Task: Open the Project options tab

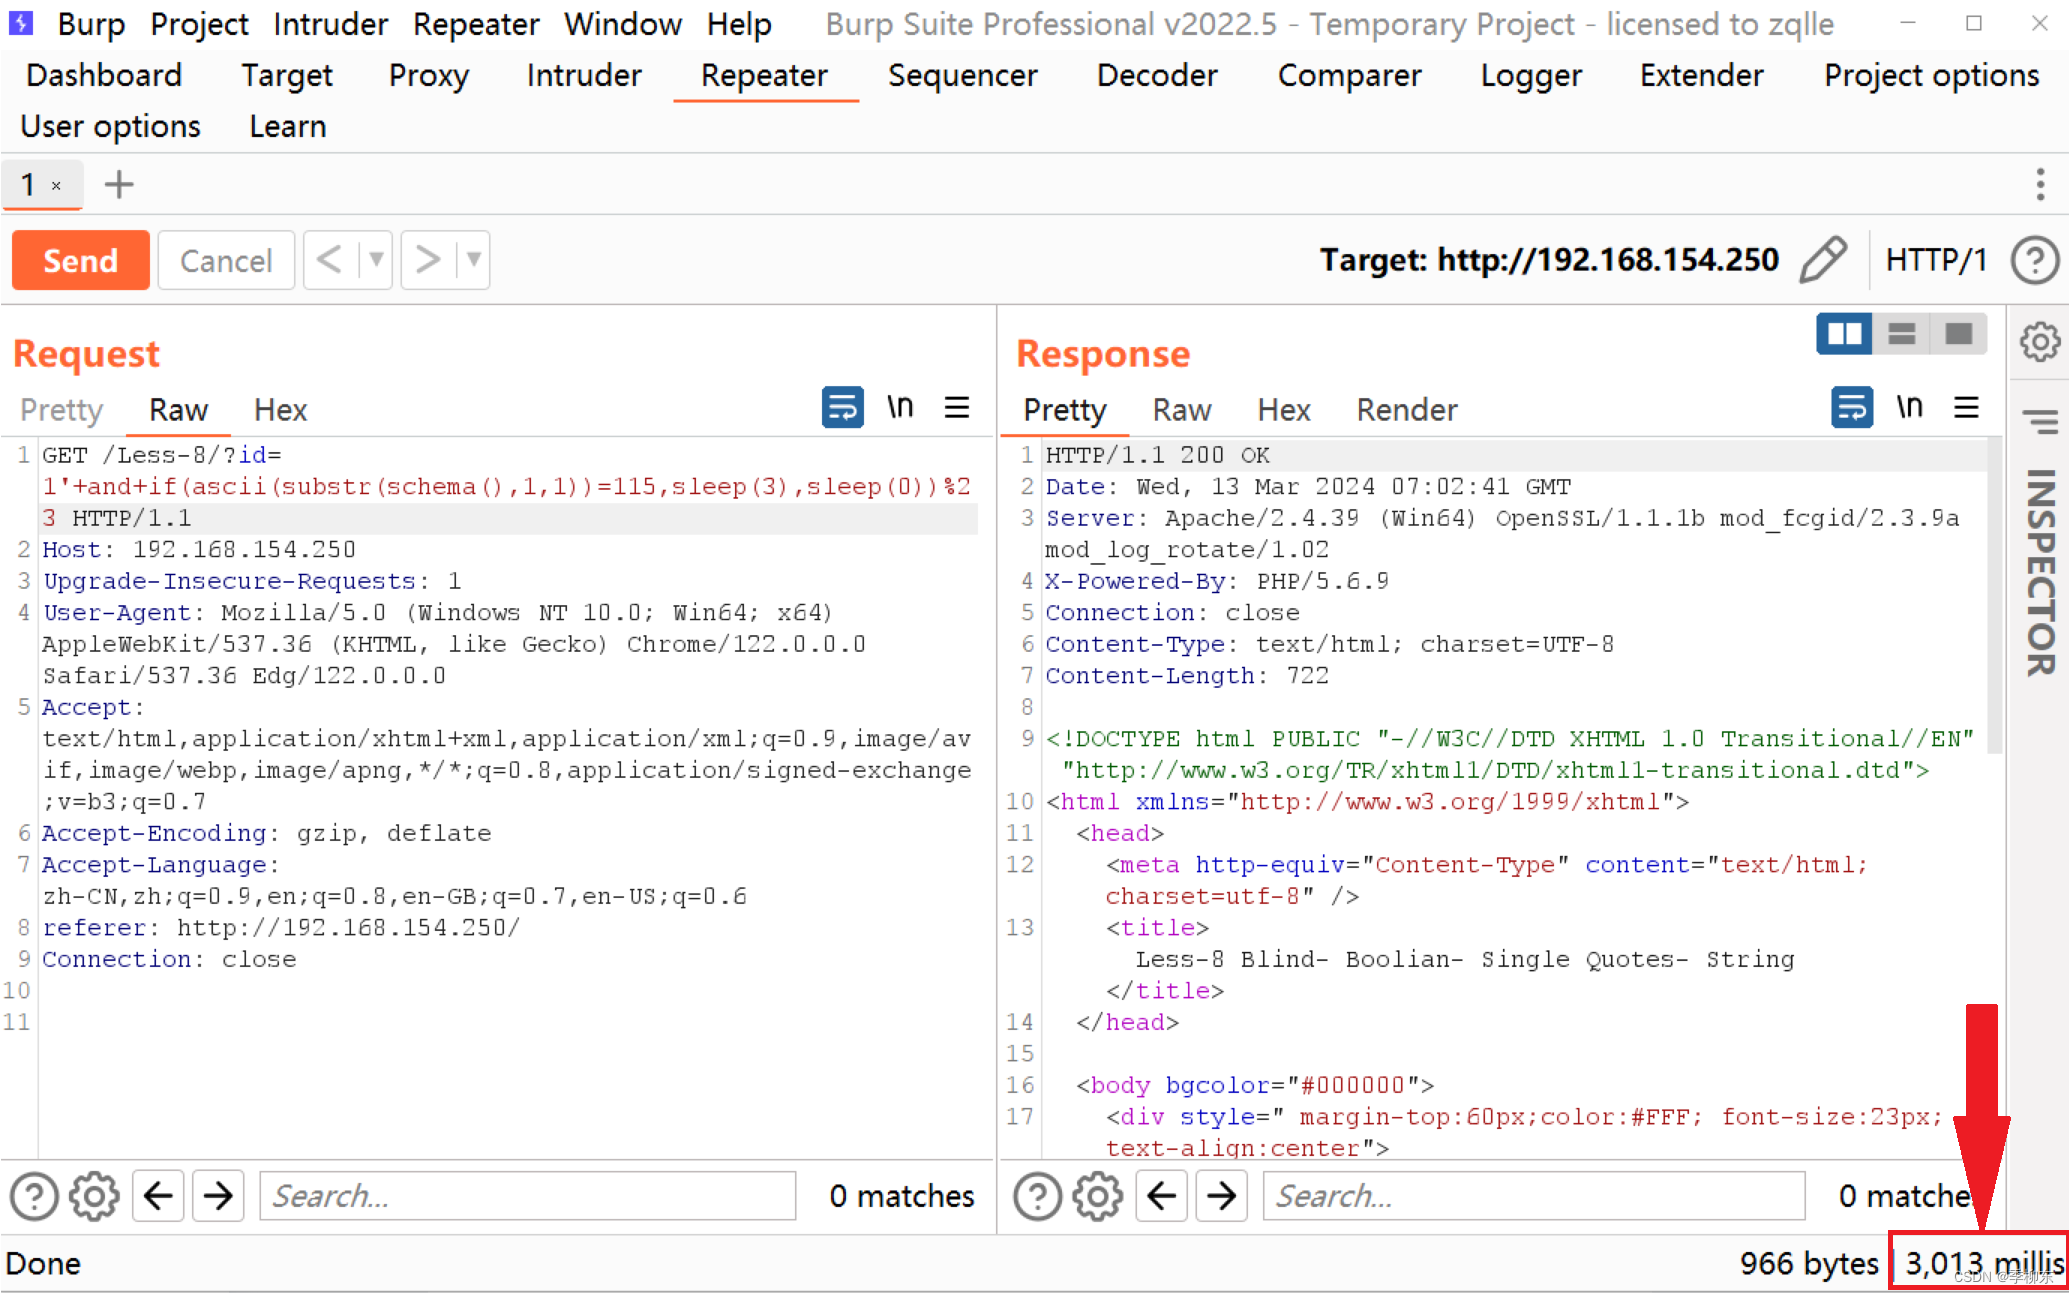Action: [1932, 76]
